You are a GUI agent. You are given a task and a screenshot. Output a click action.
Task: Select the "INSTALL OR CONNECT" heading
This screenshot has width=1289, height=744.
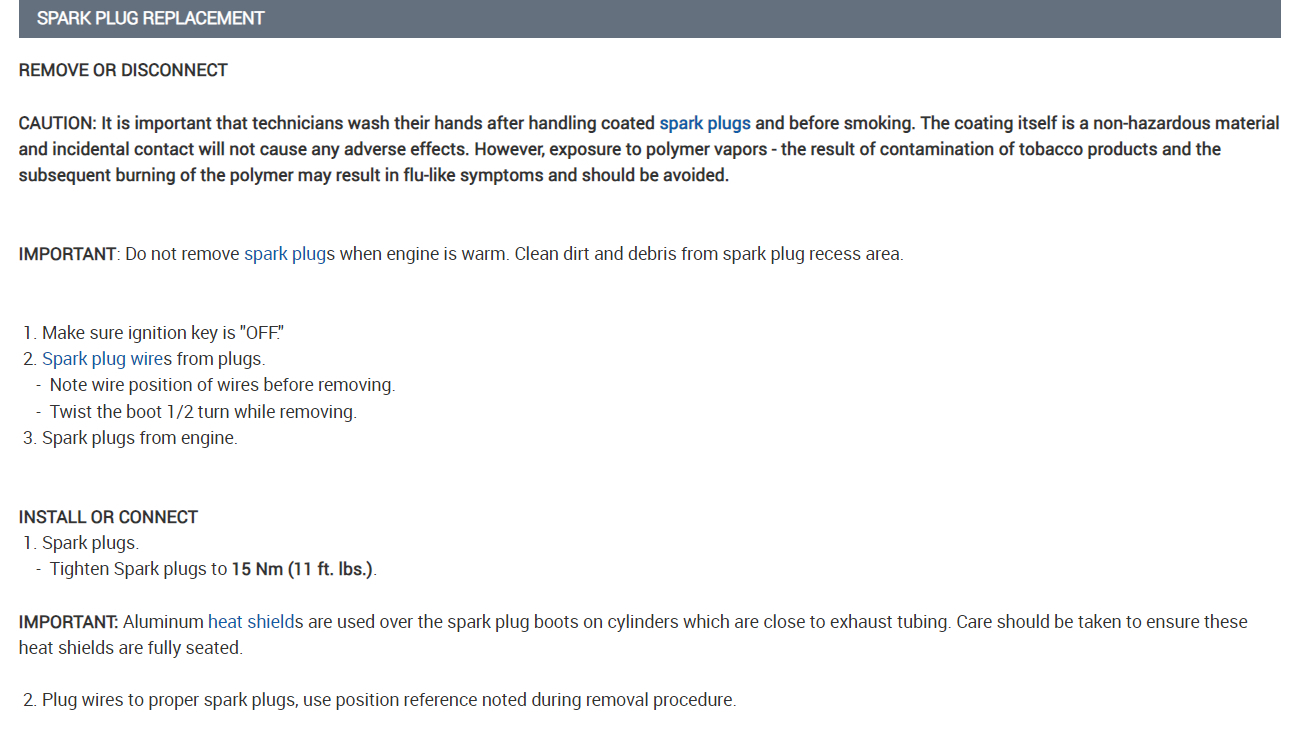pos(108,517)
